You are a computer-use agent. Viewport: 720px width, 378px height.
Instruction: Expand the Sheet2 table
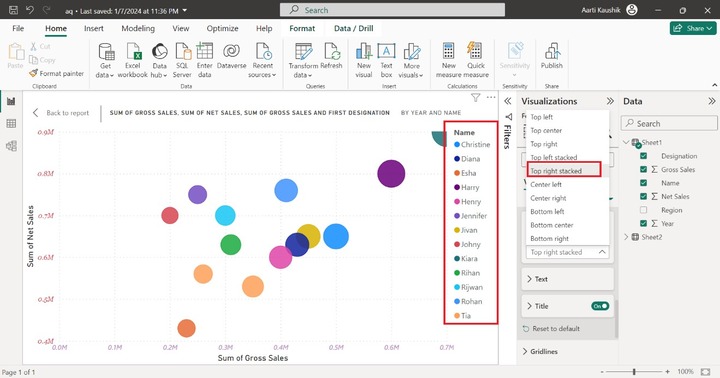(626, 237)
